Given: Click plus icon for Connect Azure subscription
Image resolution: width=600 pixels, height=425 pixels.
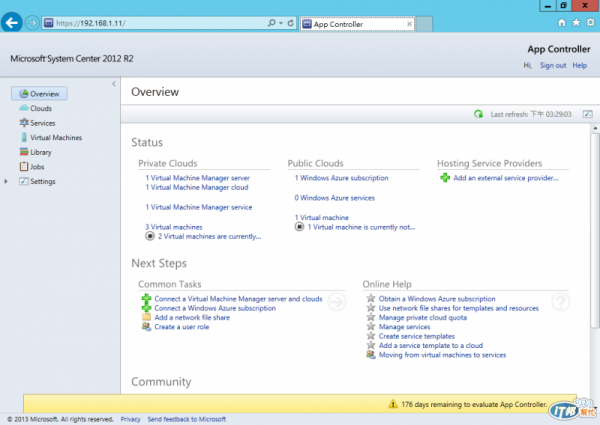Looking at the screenshot, I should point(146,308).
